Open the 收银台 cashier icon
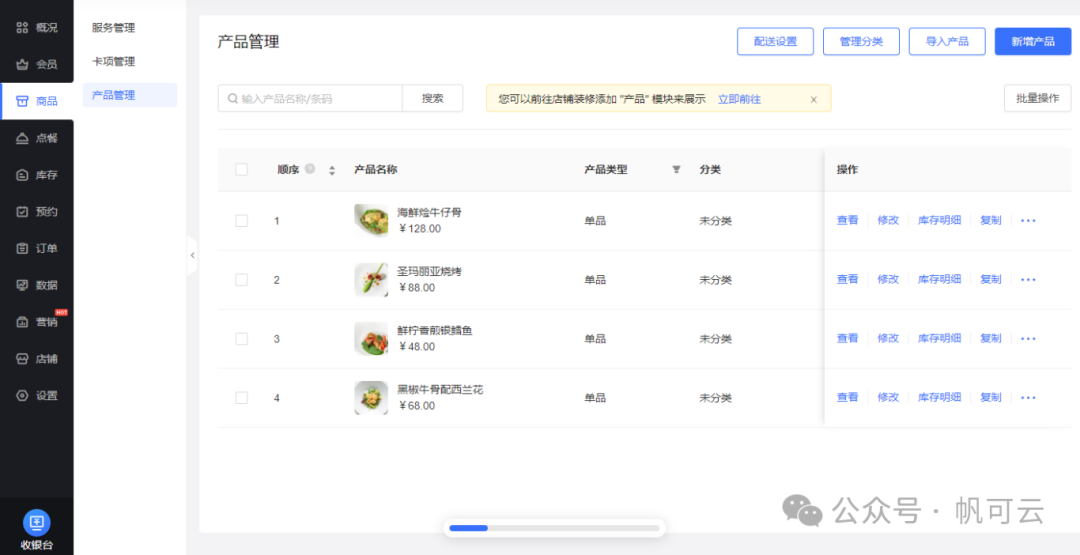Viewport: 1080px width, 555px height. [x=37, y=522]
